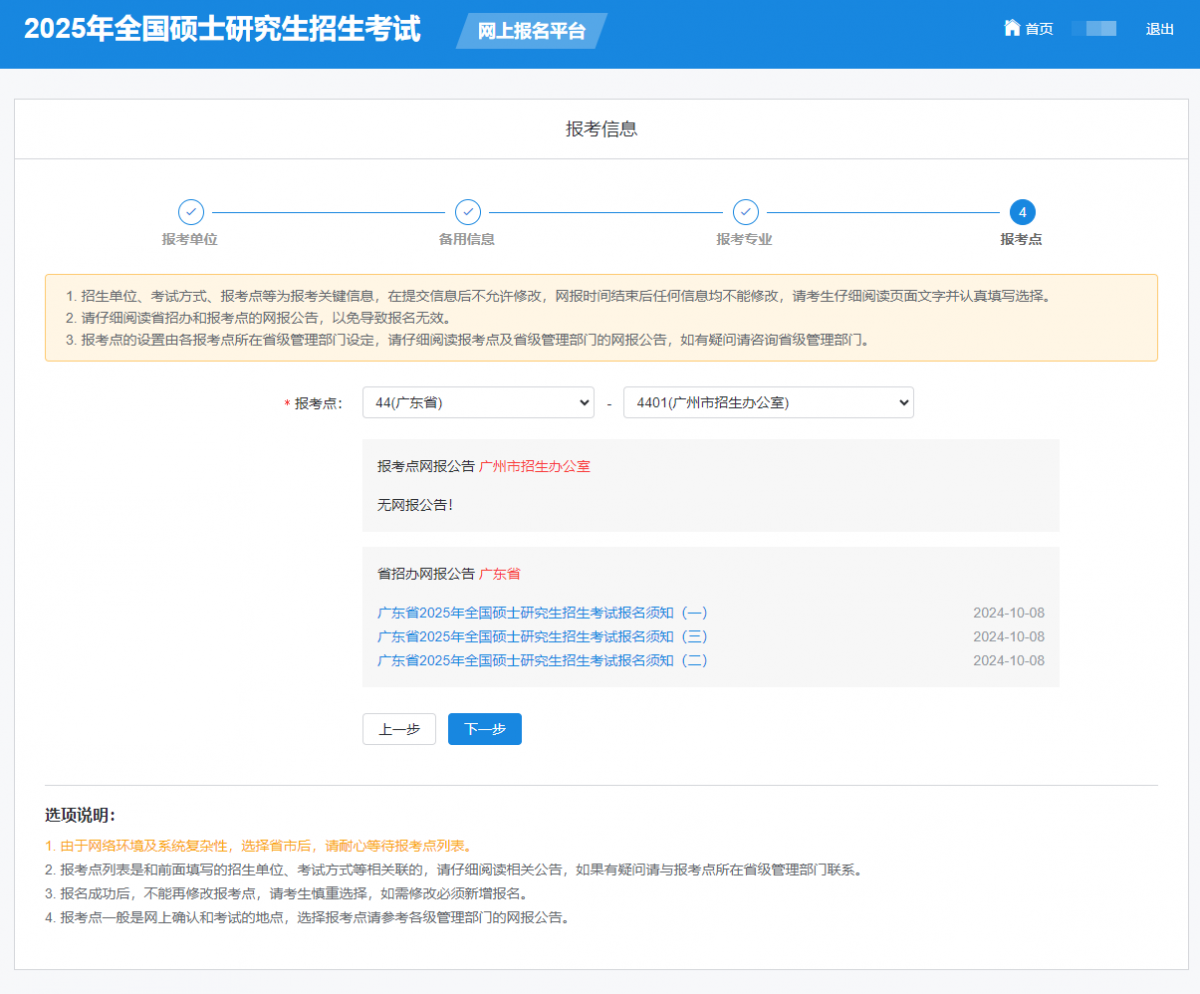1200x994 pixels.
Task: Click the 2025年全国硕士研究生招生考试 site title
Action: click(x=222, y=30)
